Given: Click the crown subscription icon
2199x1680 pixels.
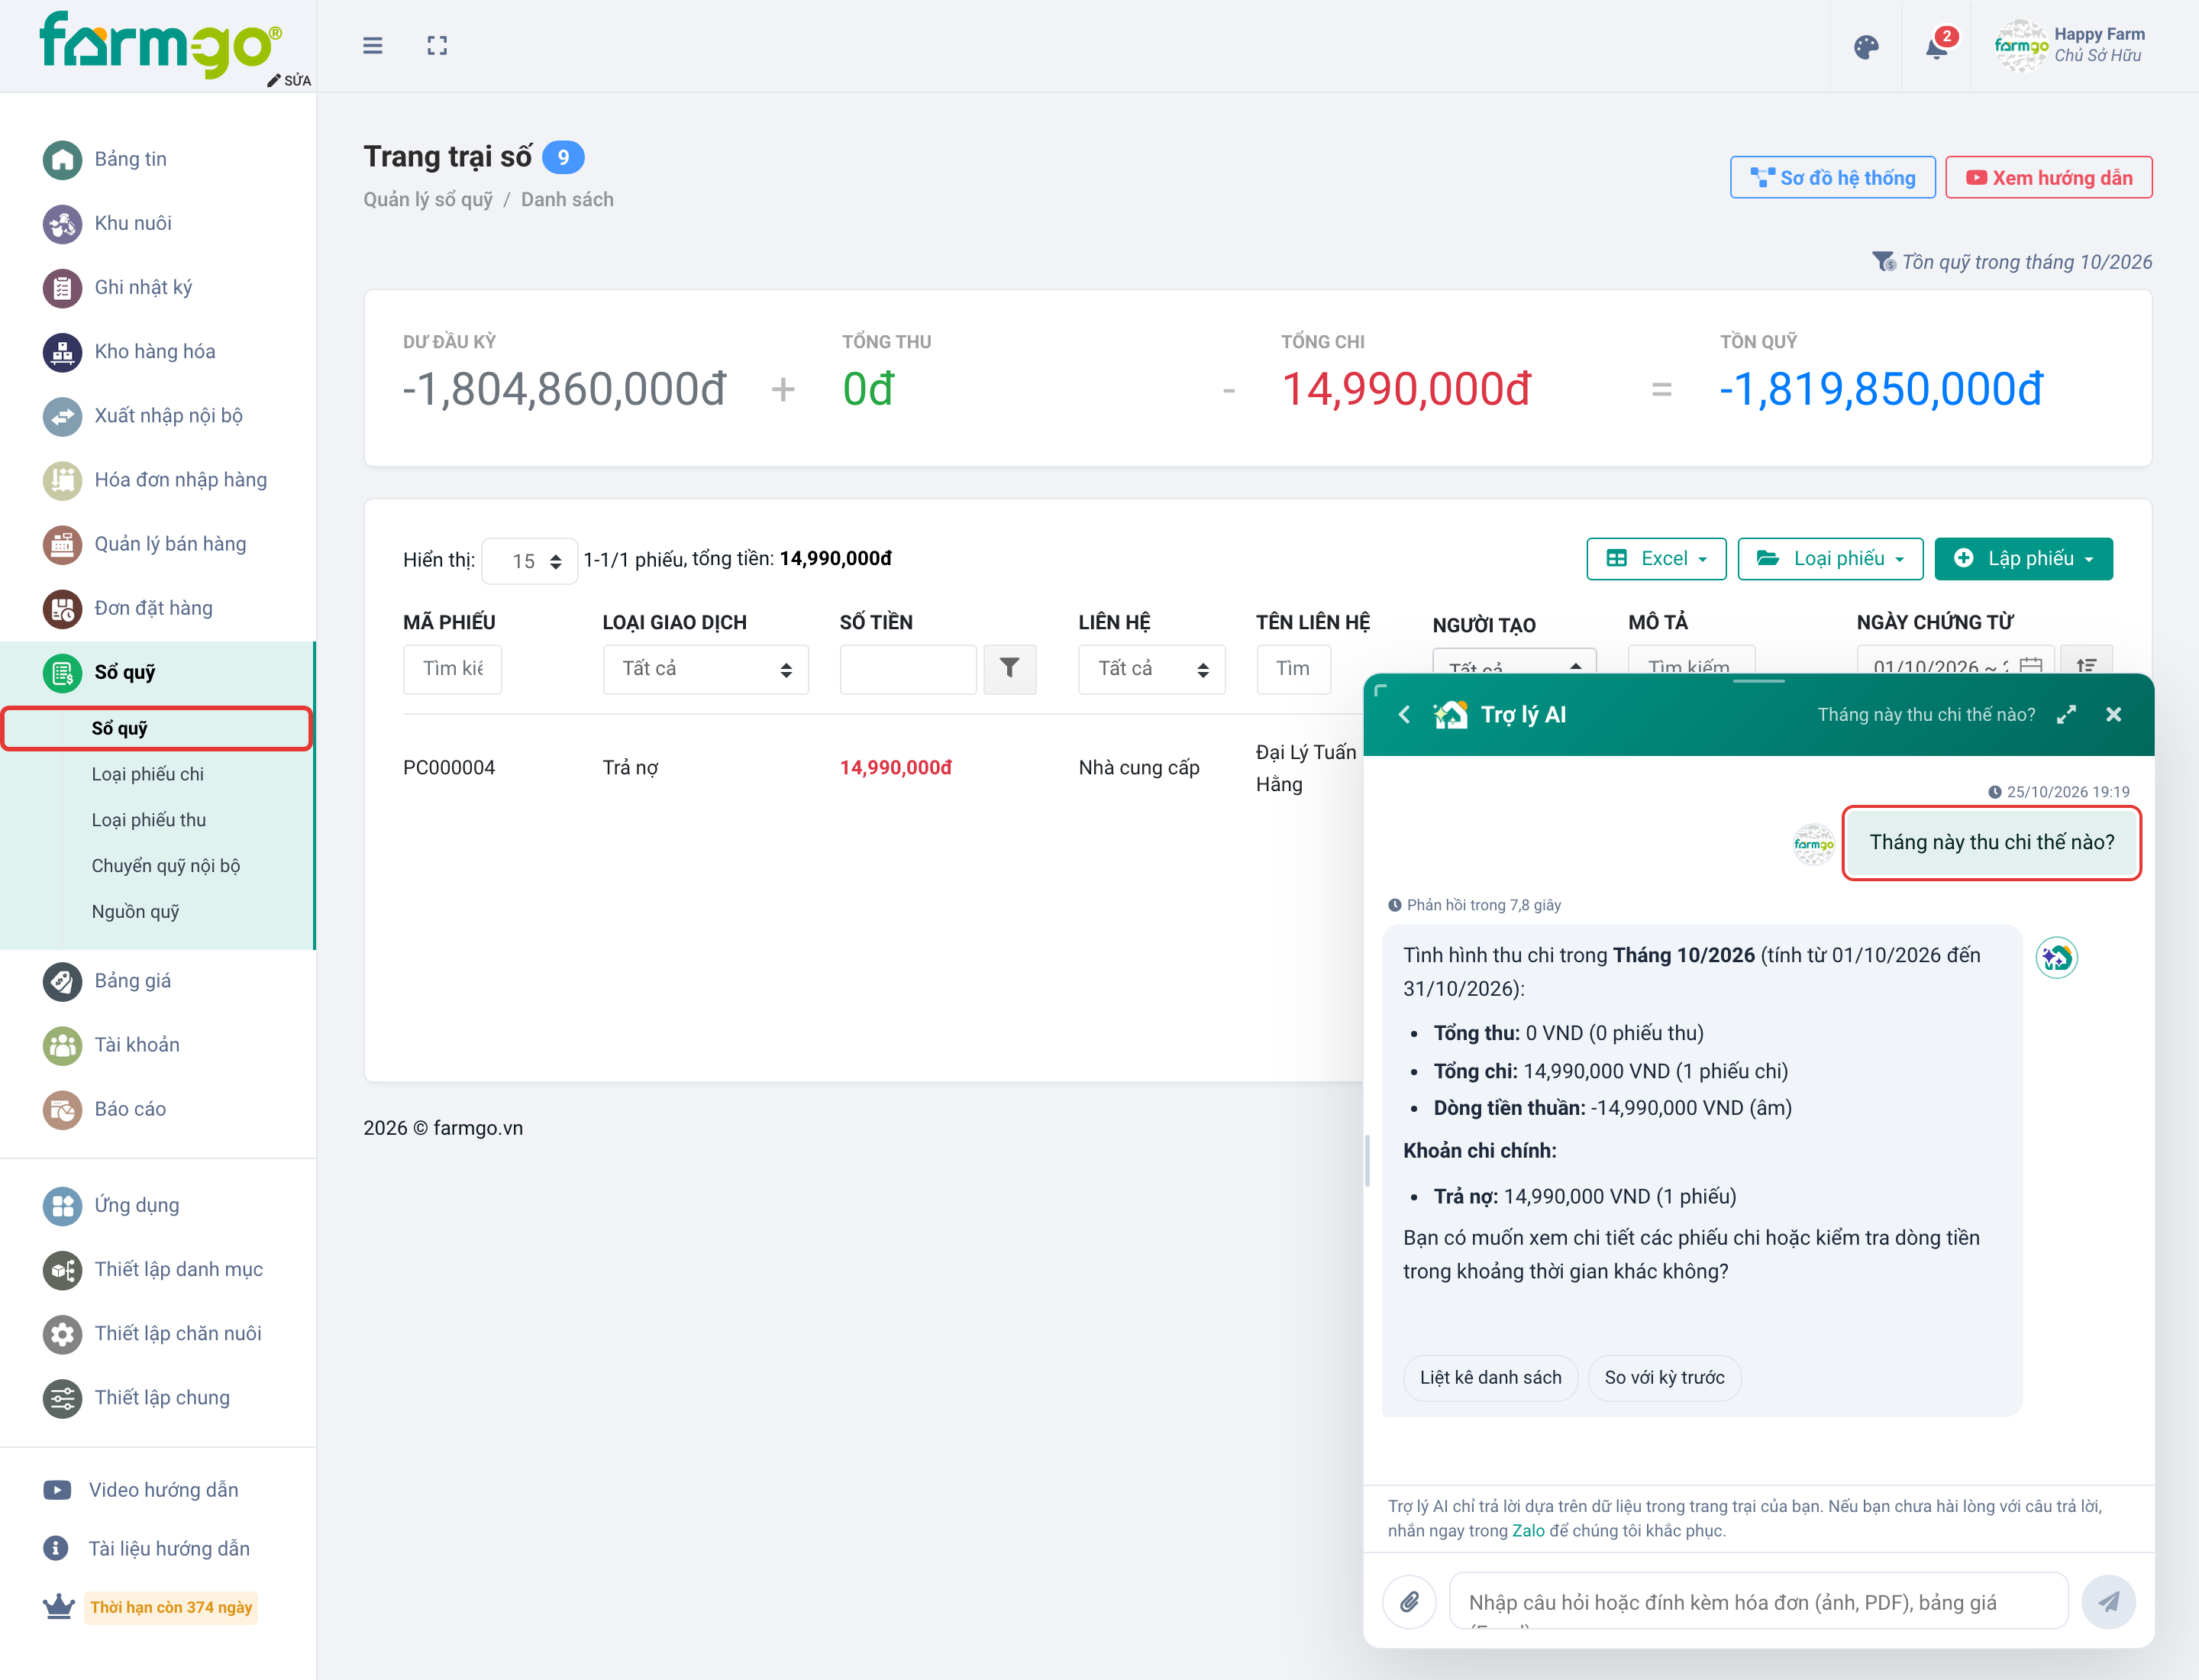Looking at the screenshot, I should (x=59, y=1606).
